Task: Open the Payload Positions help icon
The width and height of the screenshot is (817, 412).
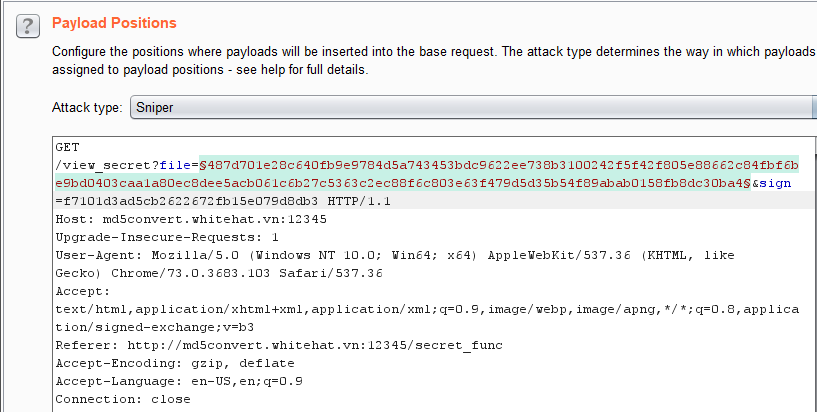Action: pos(28,26)
